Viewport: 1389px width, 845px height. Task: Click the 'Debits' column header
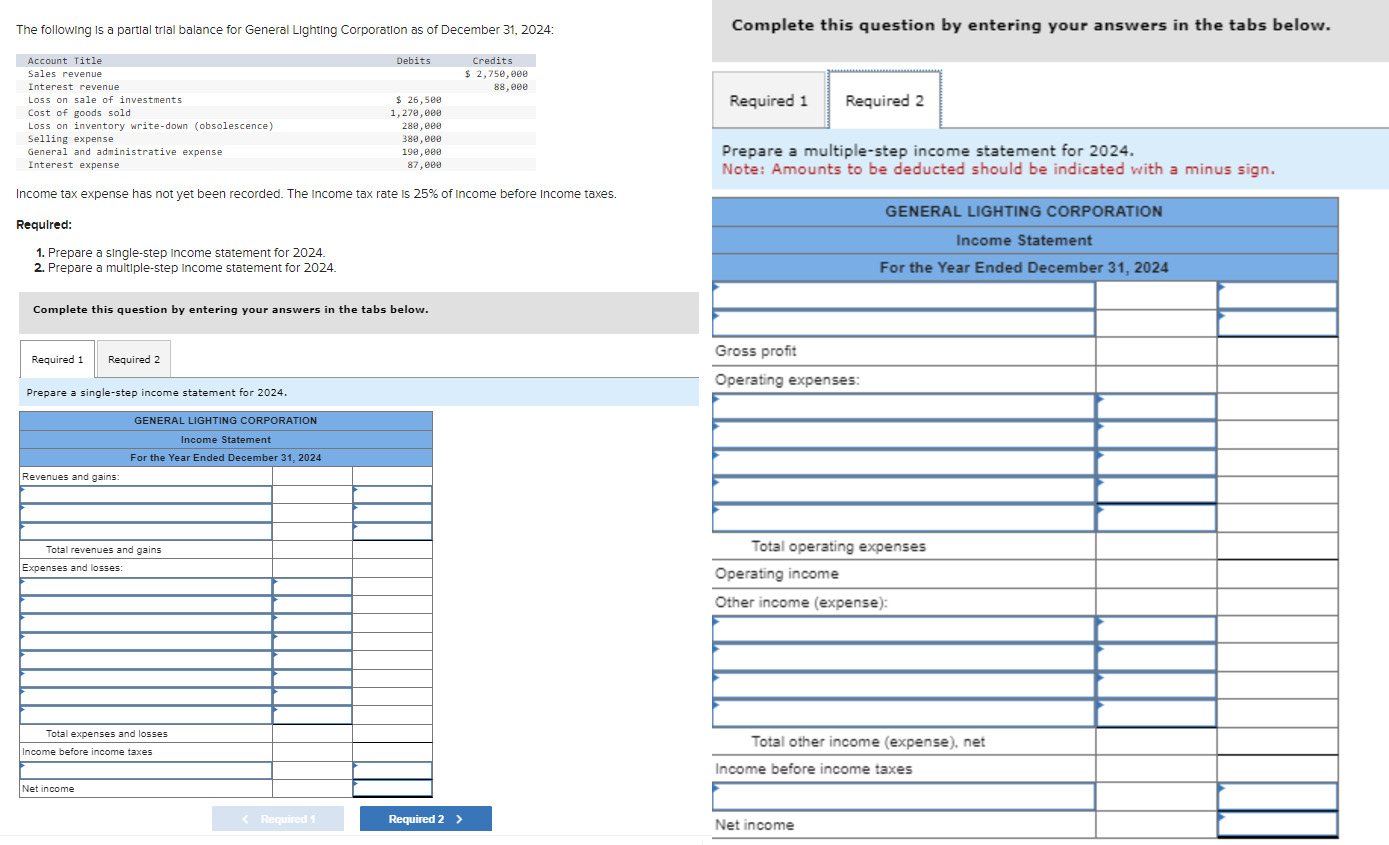coord(414,61)
